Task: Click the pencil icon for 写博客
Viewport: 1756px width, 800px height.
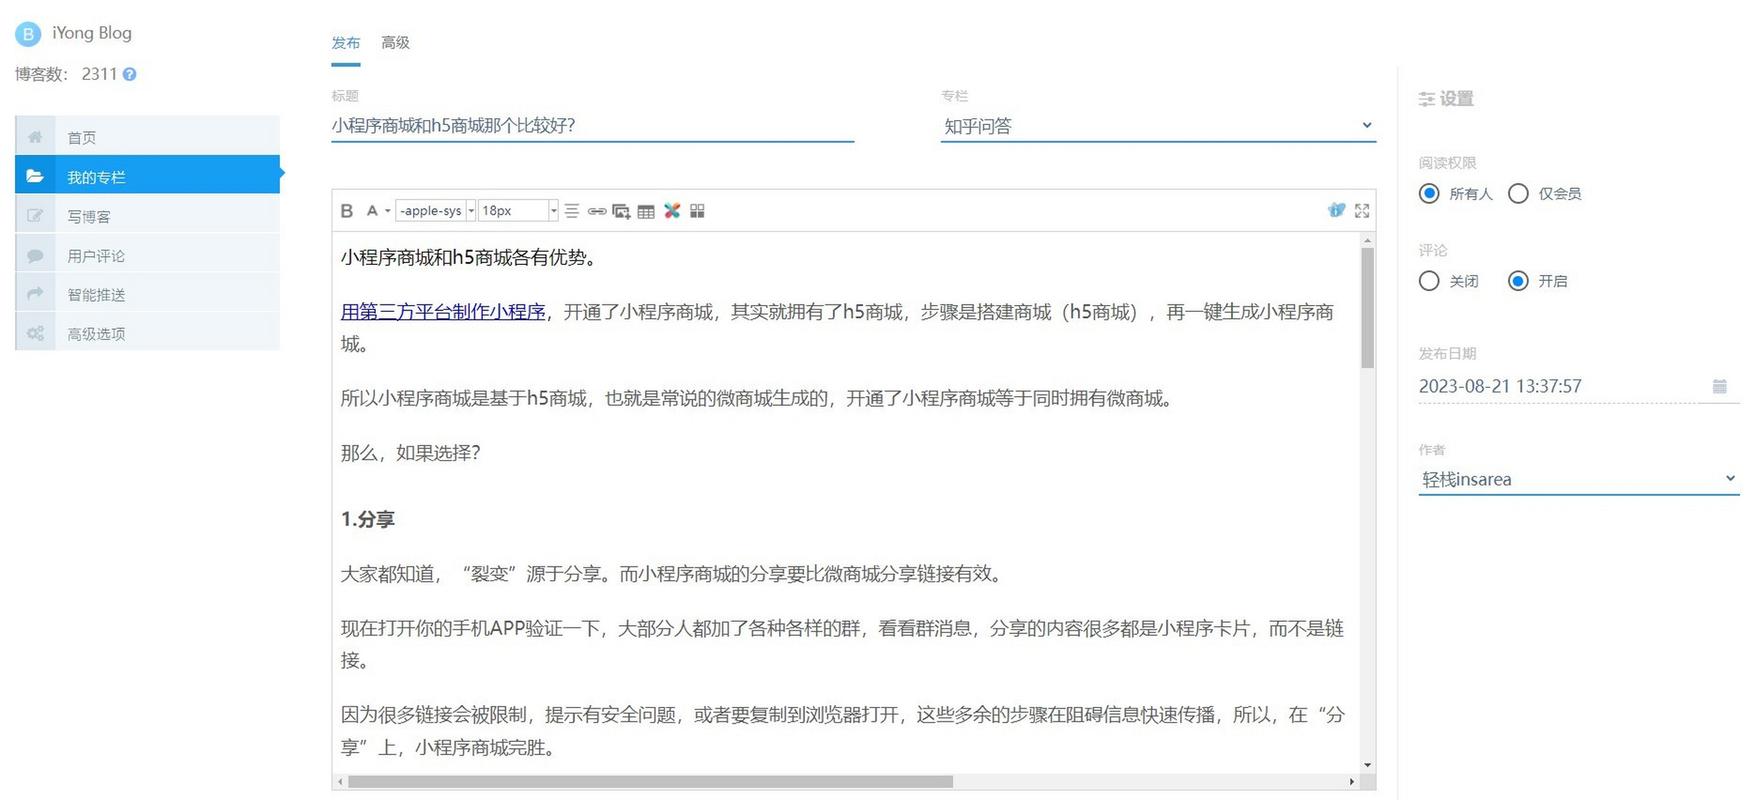Action: tap(35, 216)
